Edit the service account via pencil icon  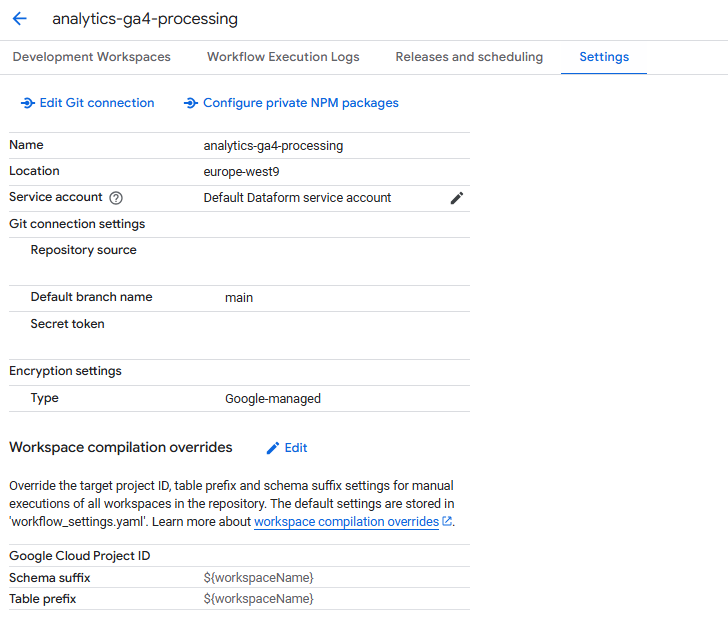457,198
